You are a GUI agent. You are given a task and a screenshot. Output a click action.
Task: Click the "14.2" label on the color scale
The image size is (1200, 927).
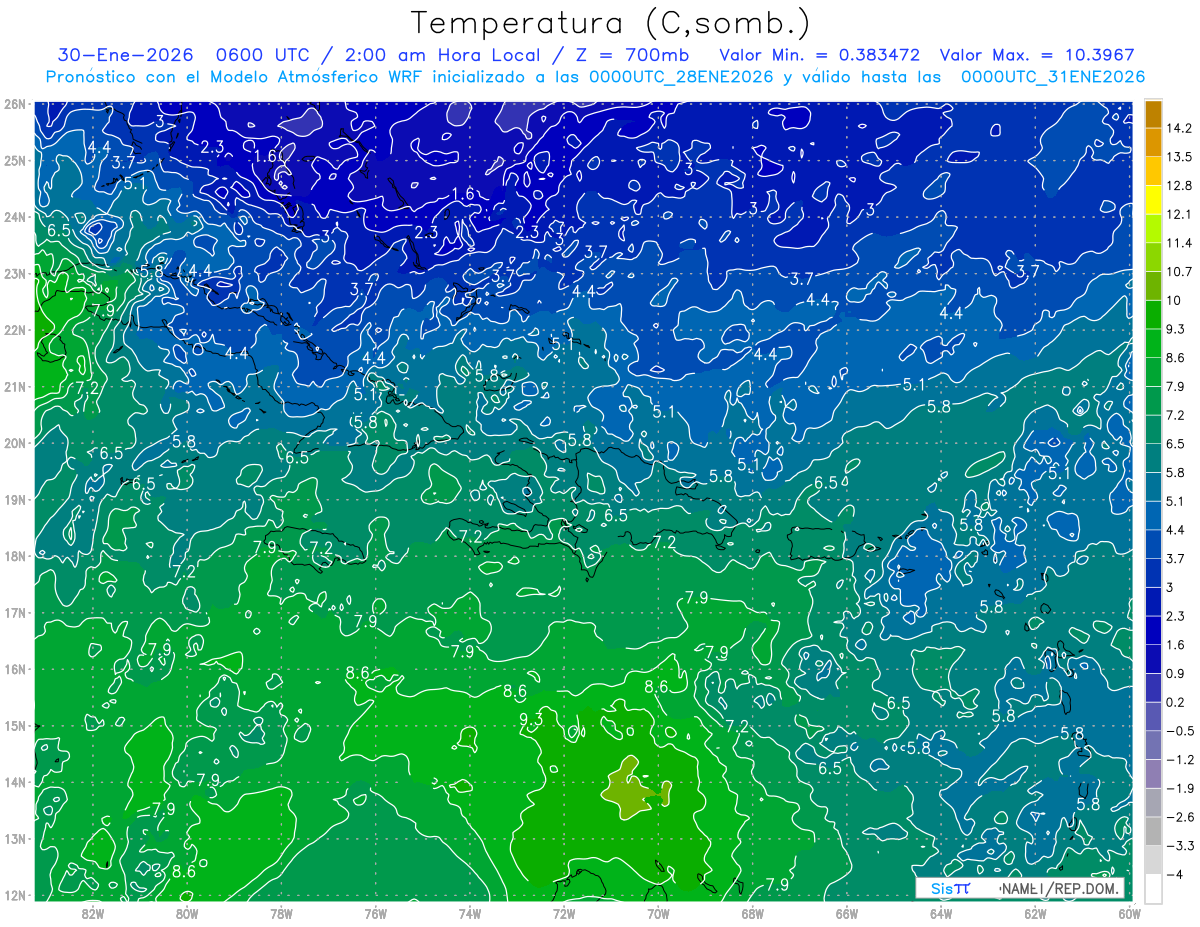point(1180,128)
